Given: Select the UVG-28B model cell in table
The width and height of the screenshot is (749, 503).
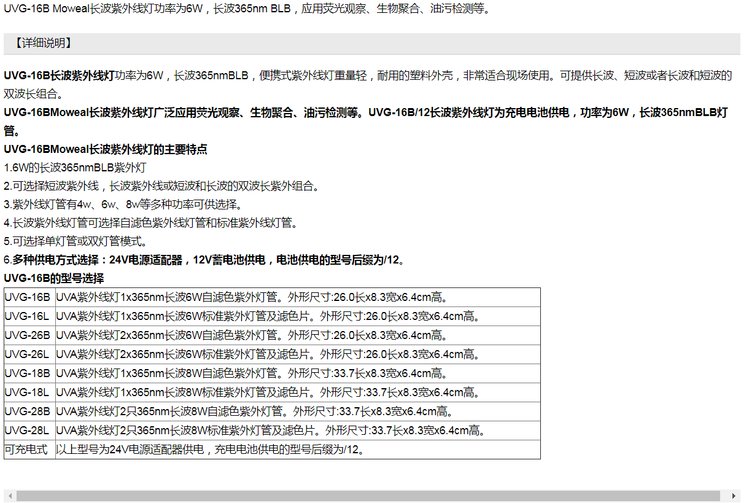Looking at the screenshot, I should [x=27, y=411].
